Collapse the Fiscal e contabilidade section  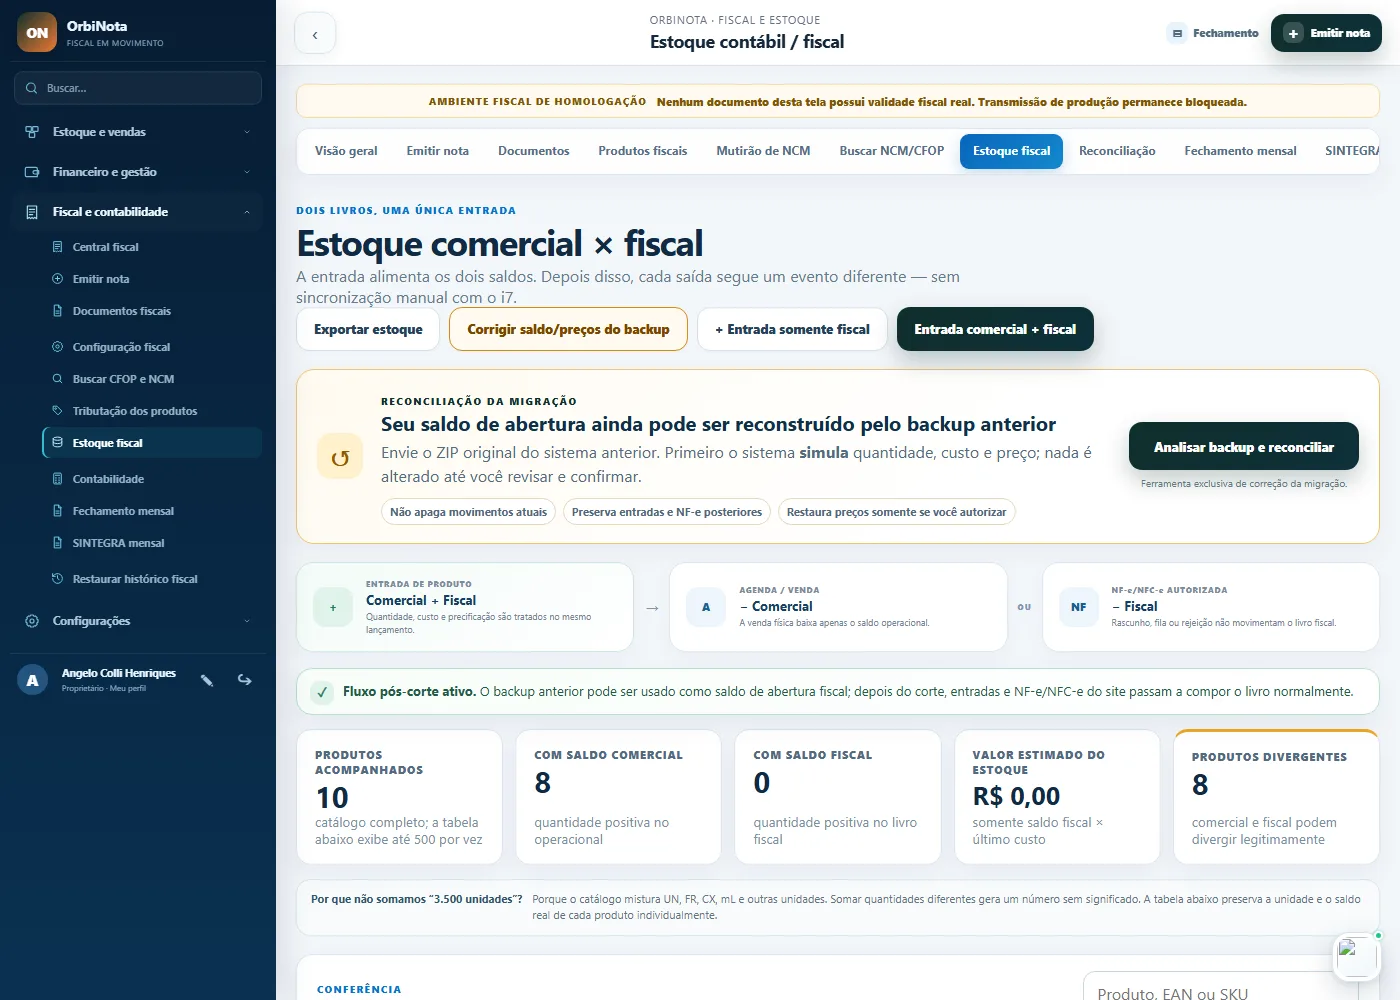pyautogui.click(x=138, y=212)
